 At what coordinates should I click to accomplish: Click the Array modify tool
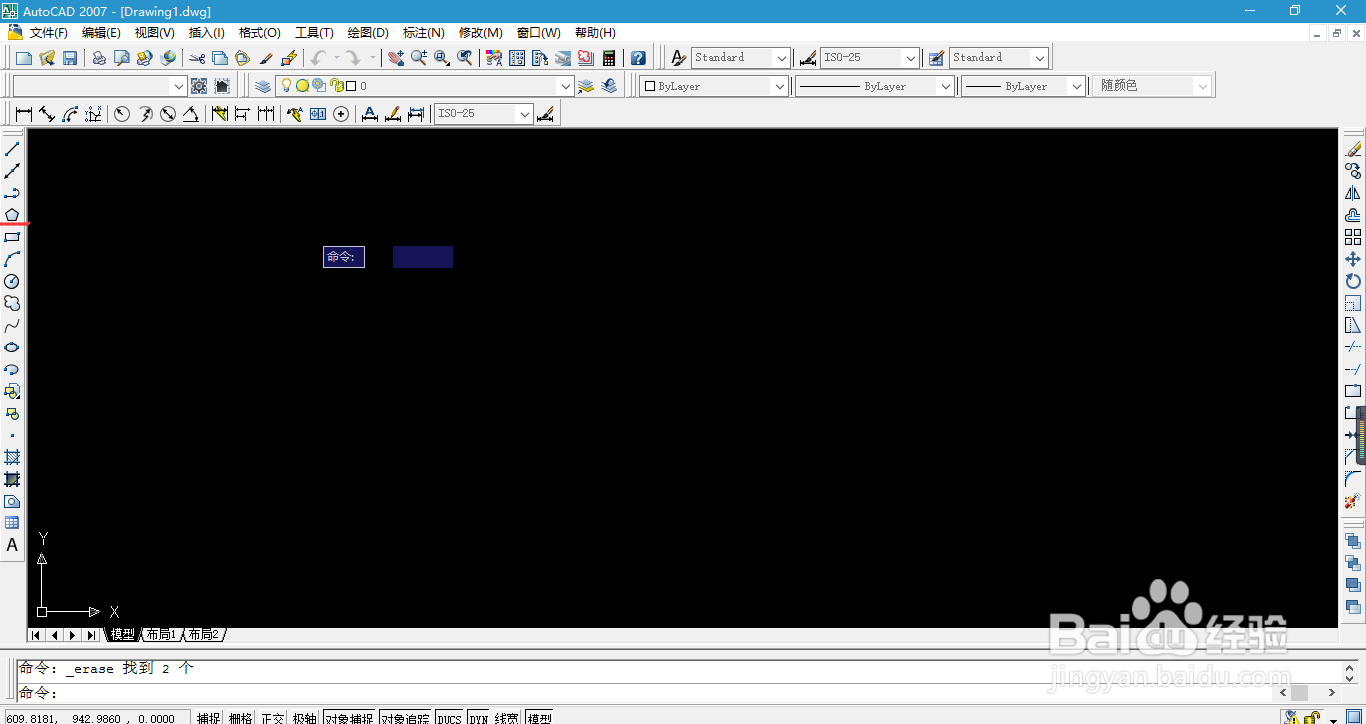pos(1353,237)
